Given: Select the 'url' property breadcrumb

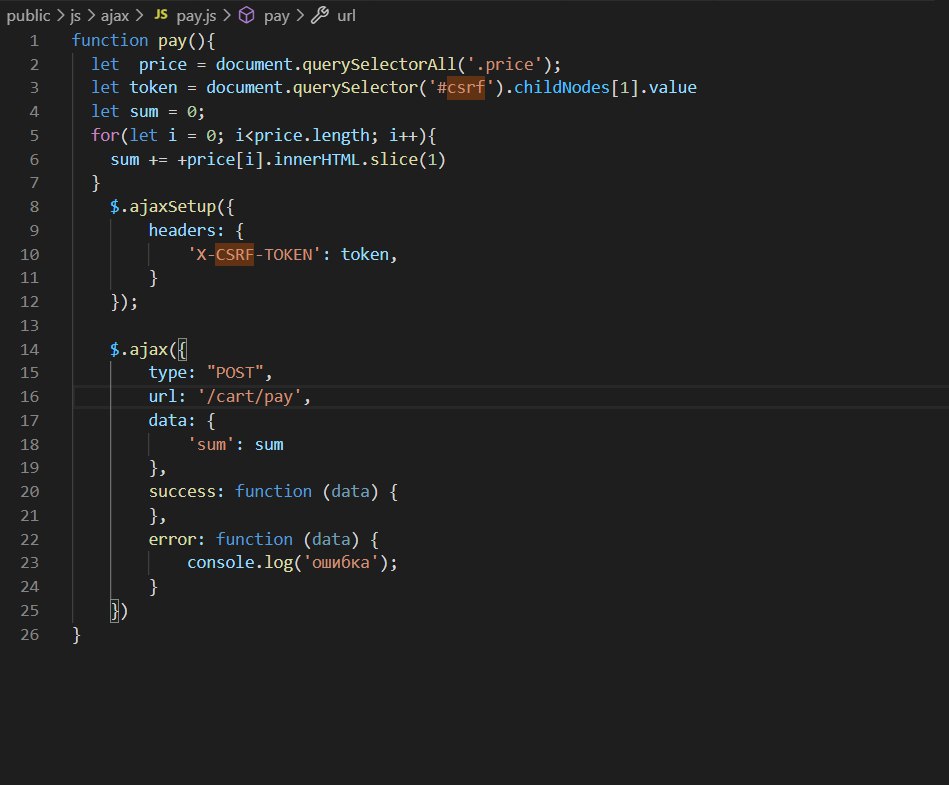Looking at the screenshot, I should [346, 16].
